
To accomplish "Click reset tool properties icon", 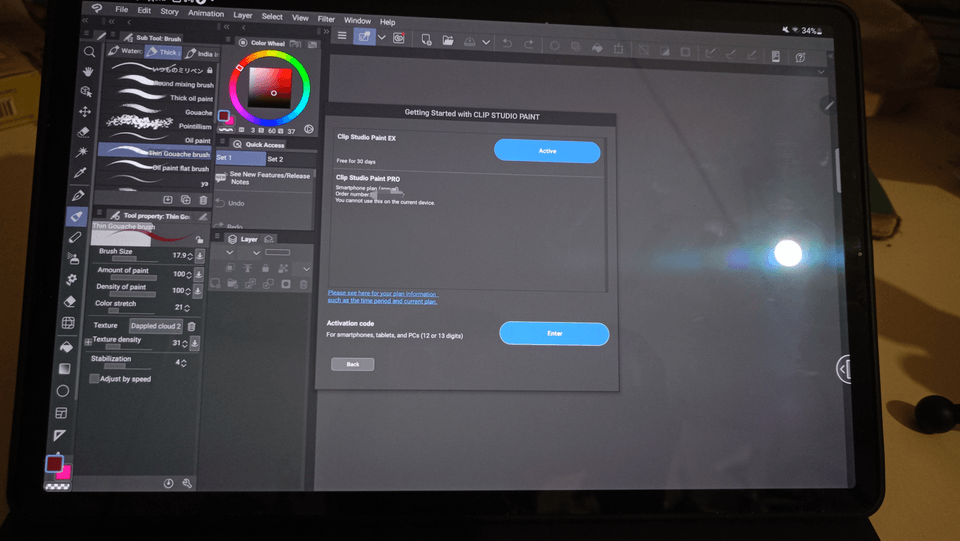I will point(168,483).
